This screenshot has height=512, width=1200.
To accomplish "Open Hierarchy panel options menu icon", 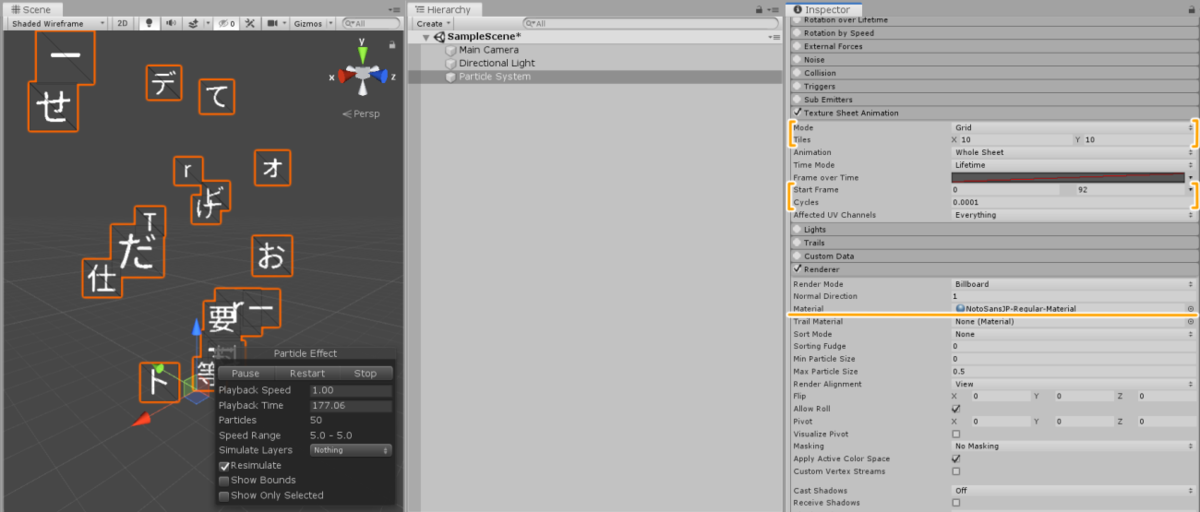I will (x=775, y=9).
